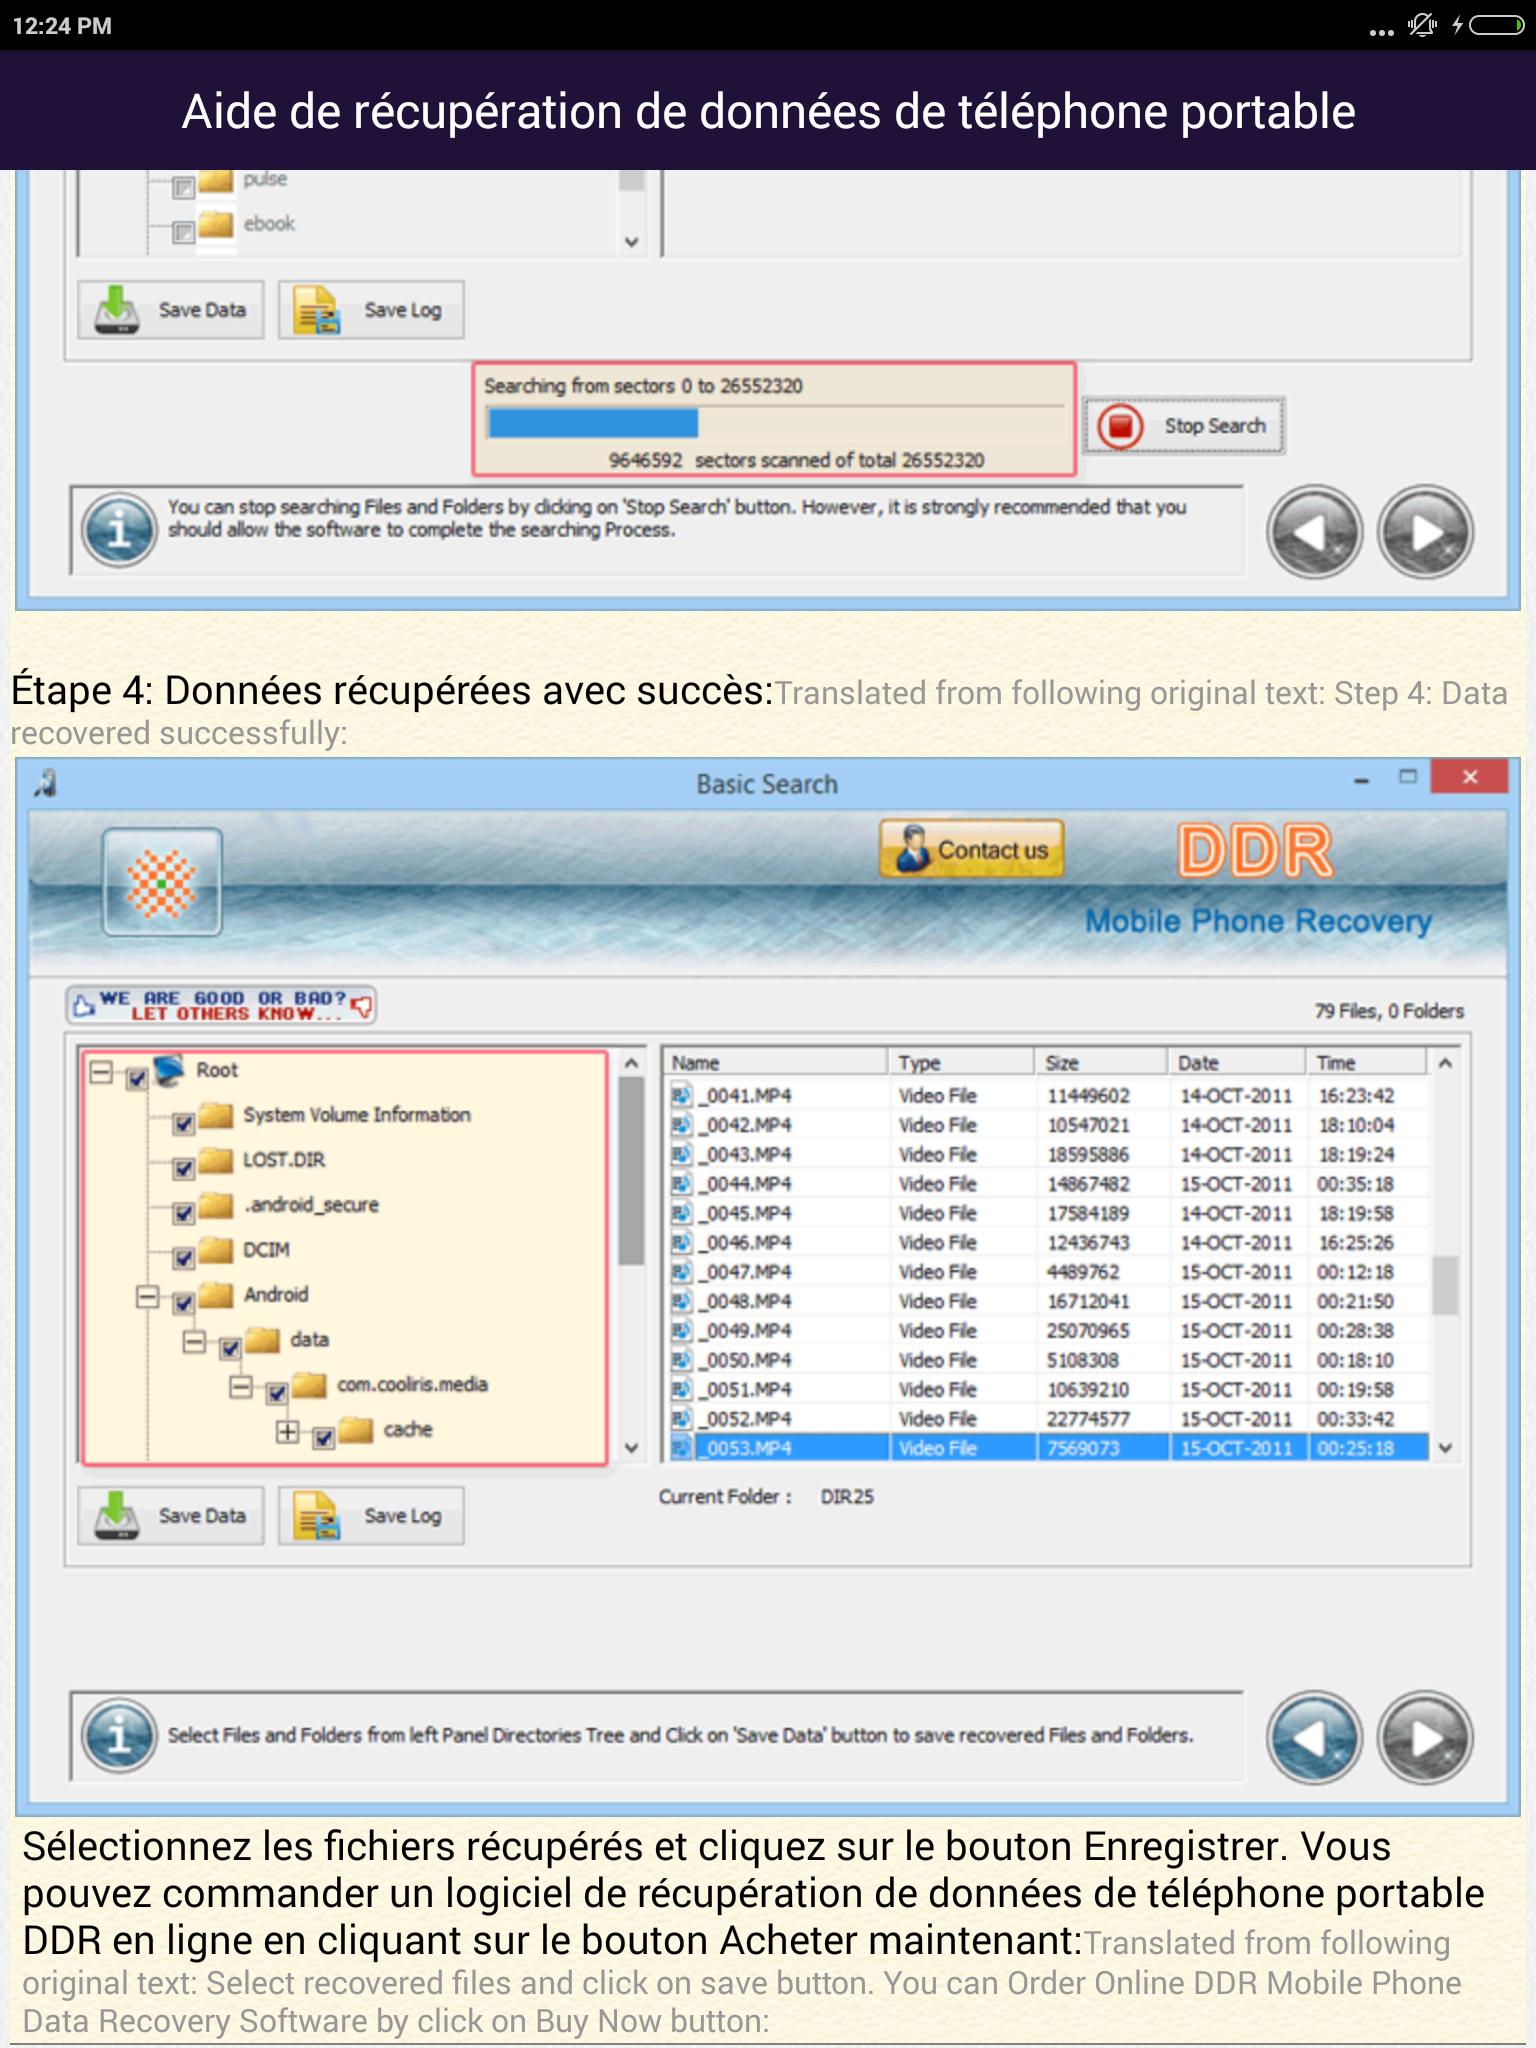1536x2048 pixels.
Task: Toggle the LOST.DIR checkbox
Action: (184, 1168)
